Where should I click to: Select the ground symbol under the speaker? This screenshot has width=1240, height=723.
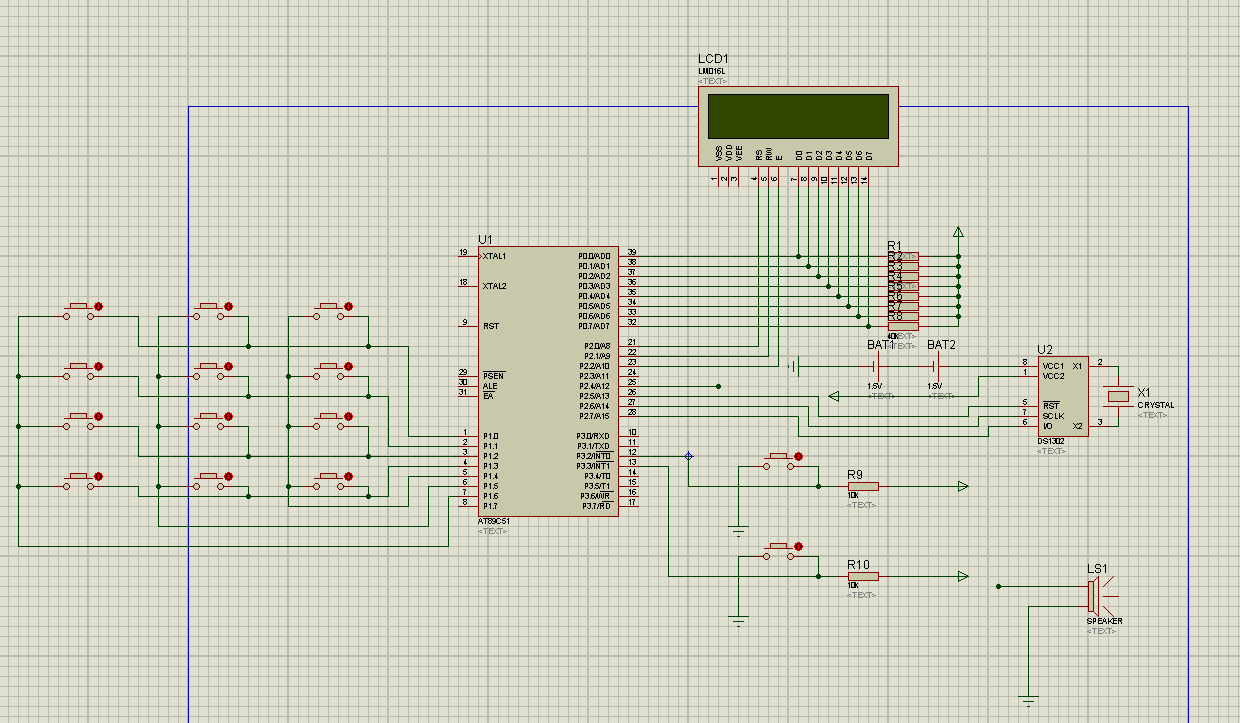pyautogui.click(x=1028, y=700)
